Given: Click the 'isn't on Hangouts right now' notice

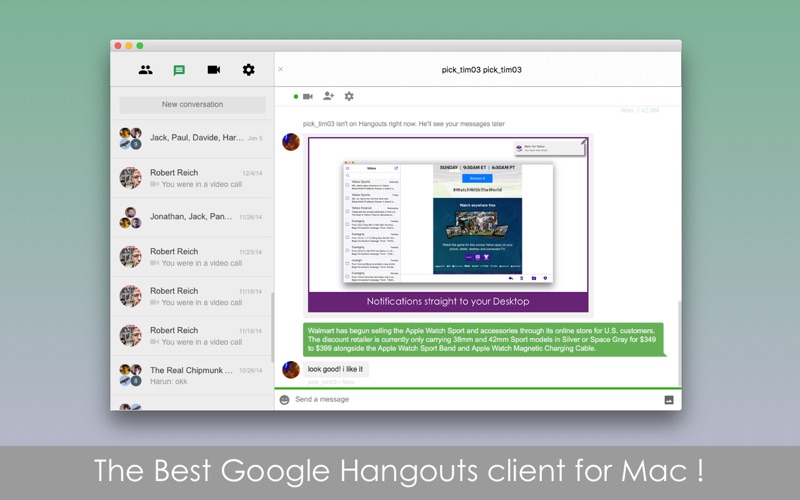Looking at the screenshot, I should tap(404, 124).
